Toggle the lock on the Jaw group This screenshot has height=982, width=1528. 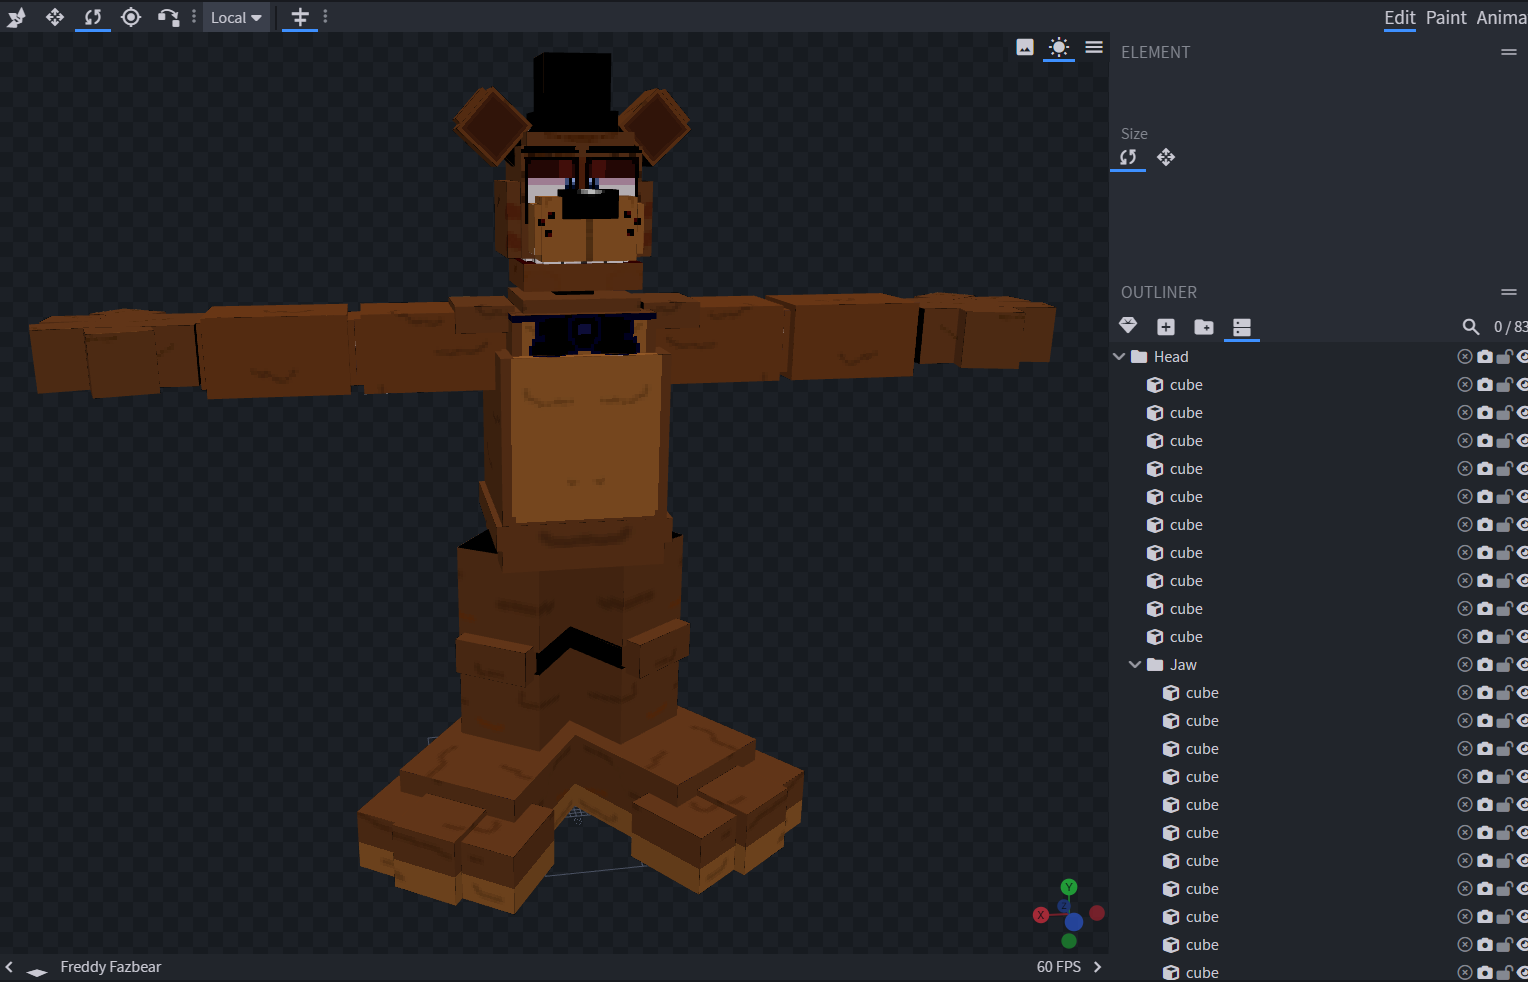point(1504,665)
